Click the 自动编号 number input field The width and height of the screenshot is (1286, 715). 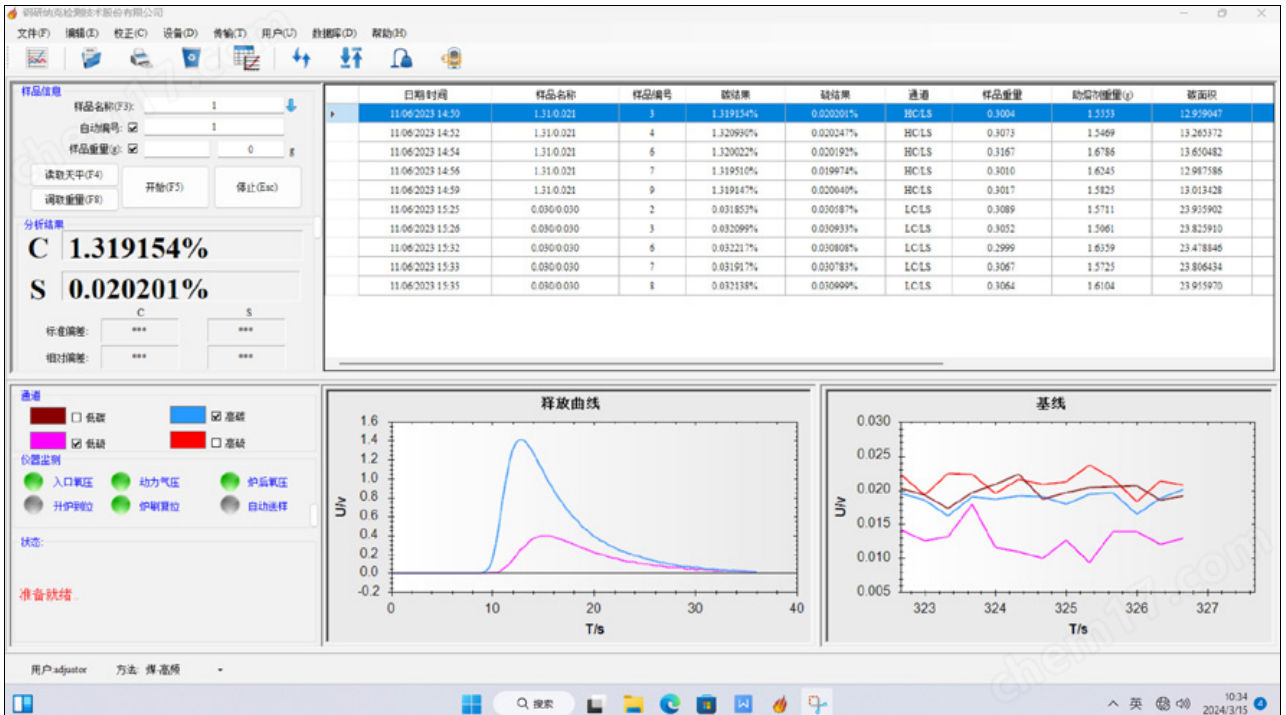pos(214,128)
